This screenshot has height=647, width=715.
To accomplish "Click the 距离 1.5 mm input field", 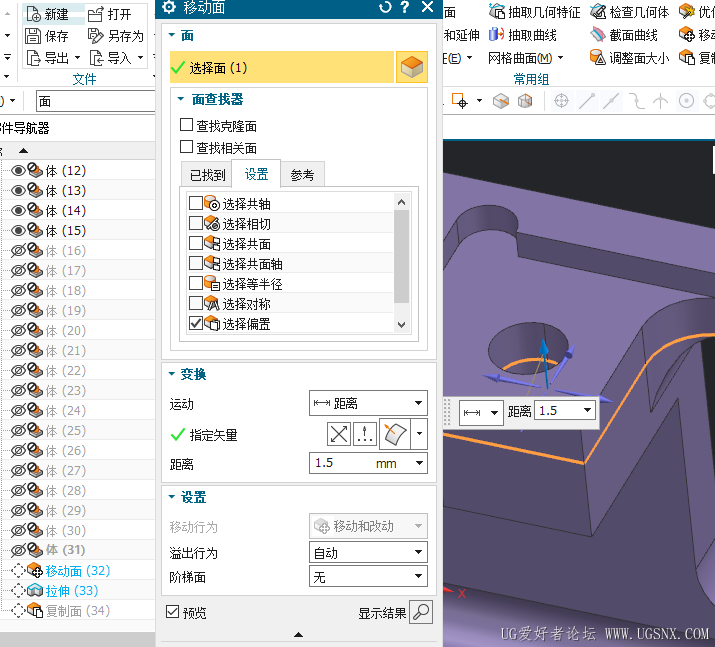I will tap(368, 463).
